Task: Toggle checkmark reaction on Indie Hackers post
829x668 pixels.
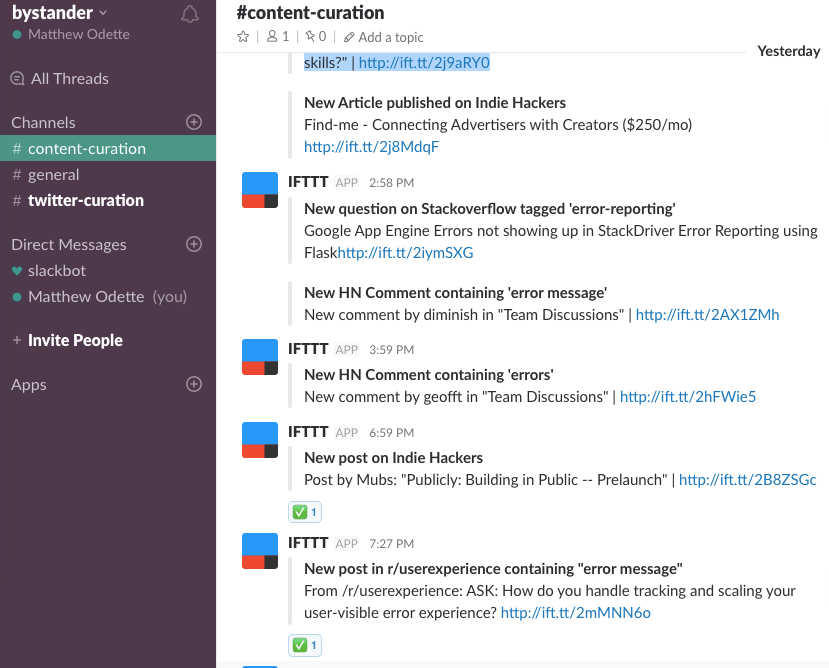Action: tap(304, 512)
